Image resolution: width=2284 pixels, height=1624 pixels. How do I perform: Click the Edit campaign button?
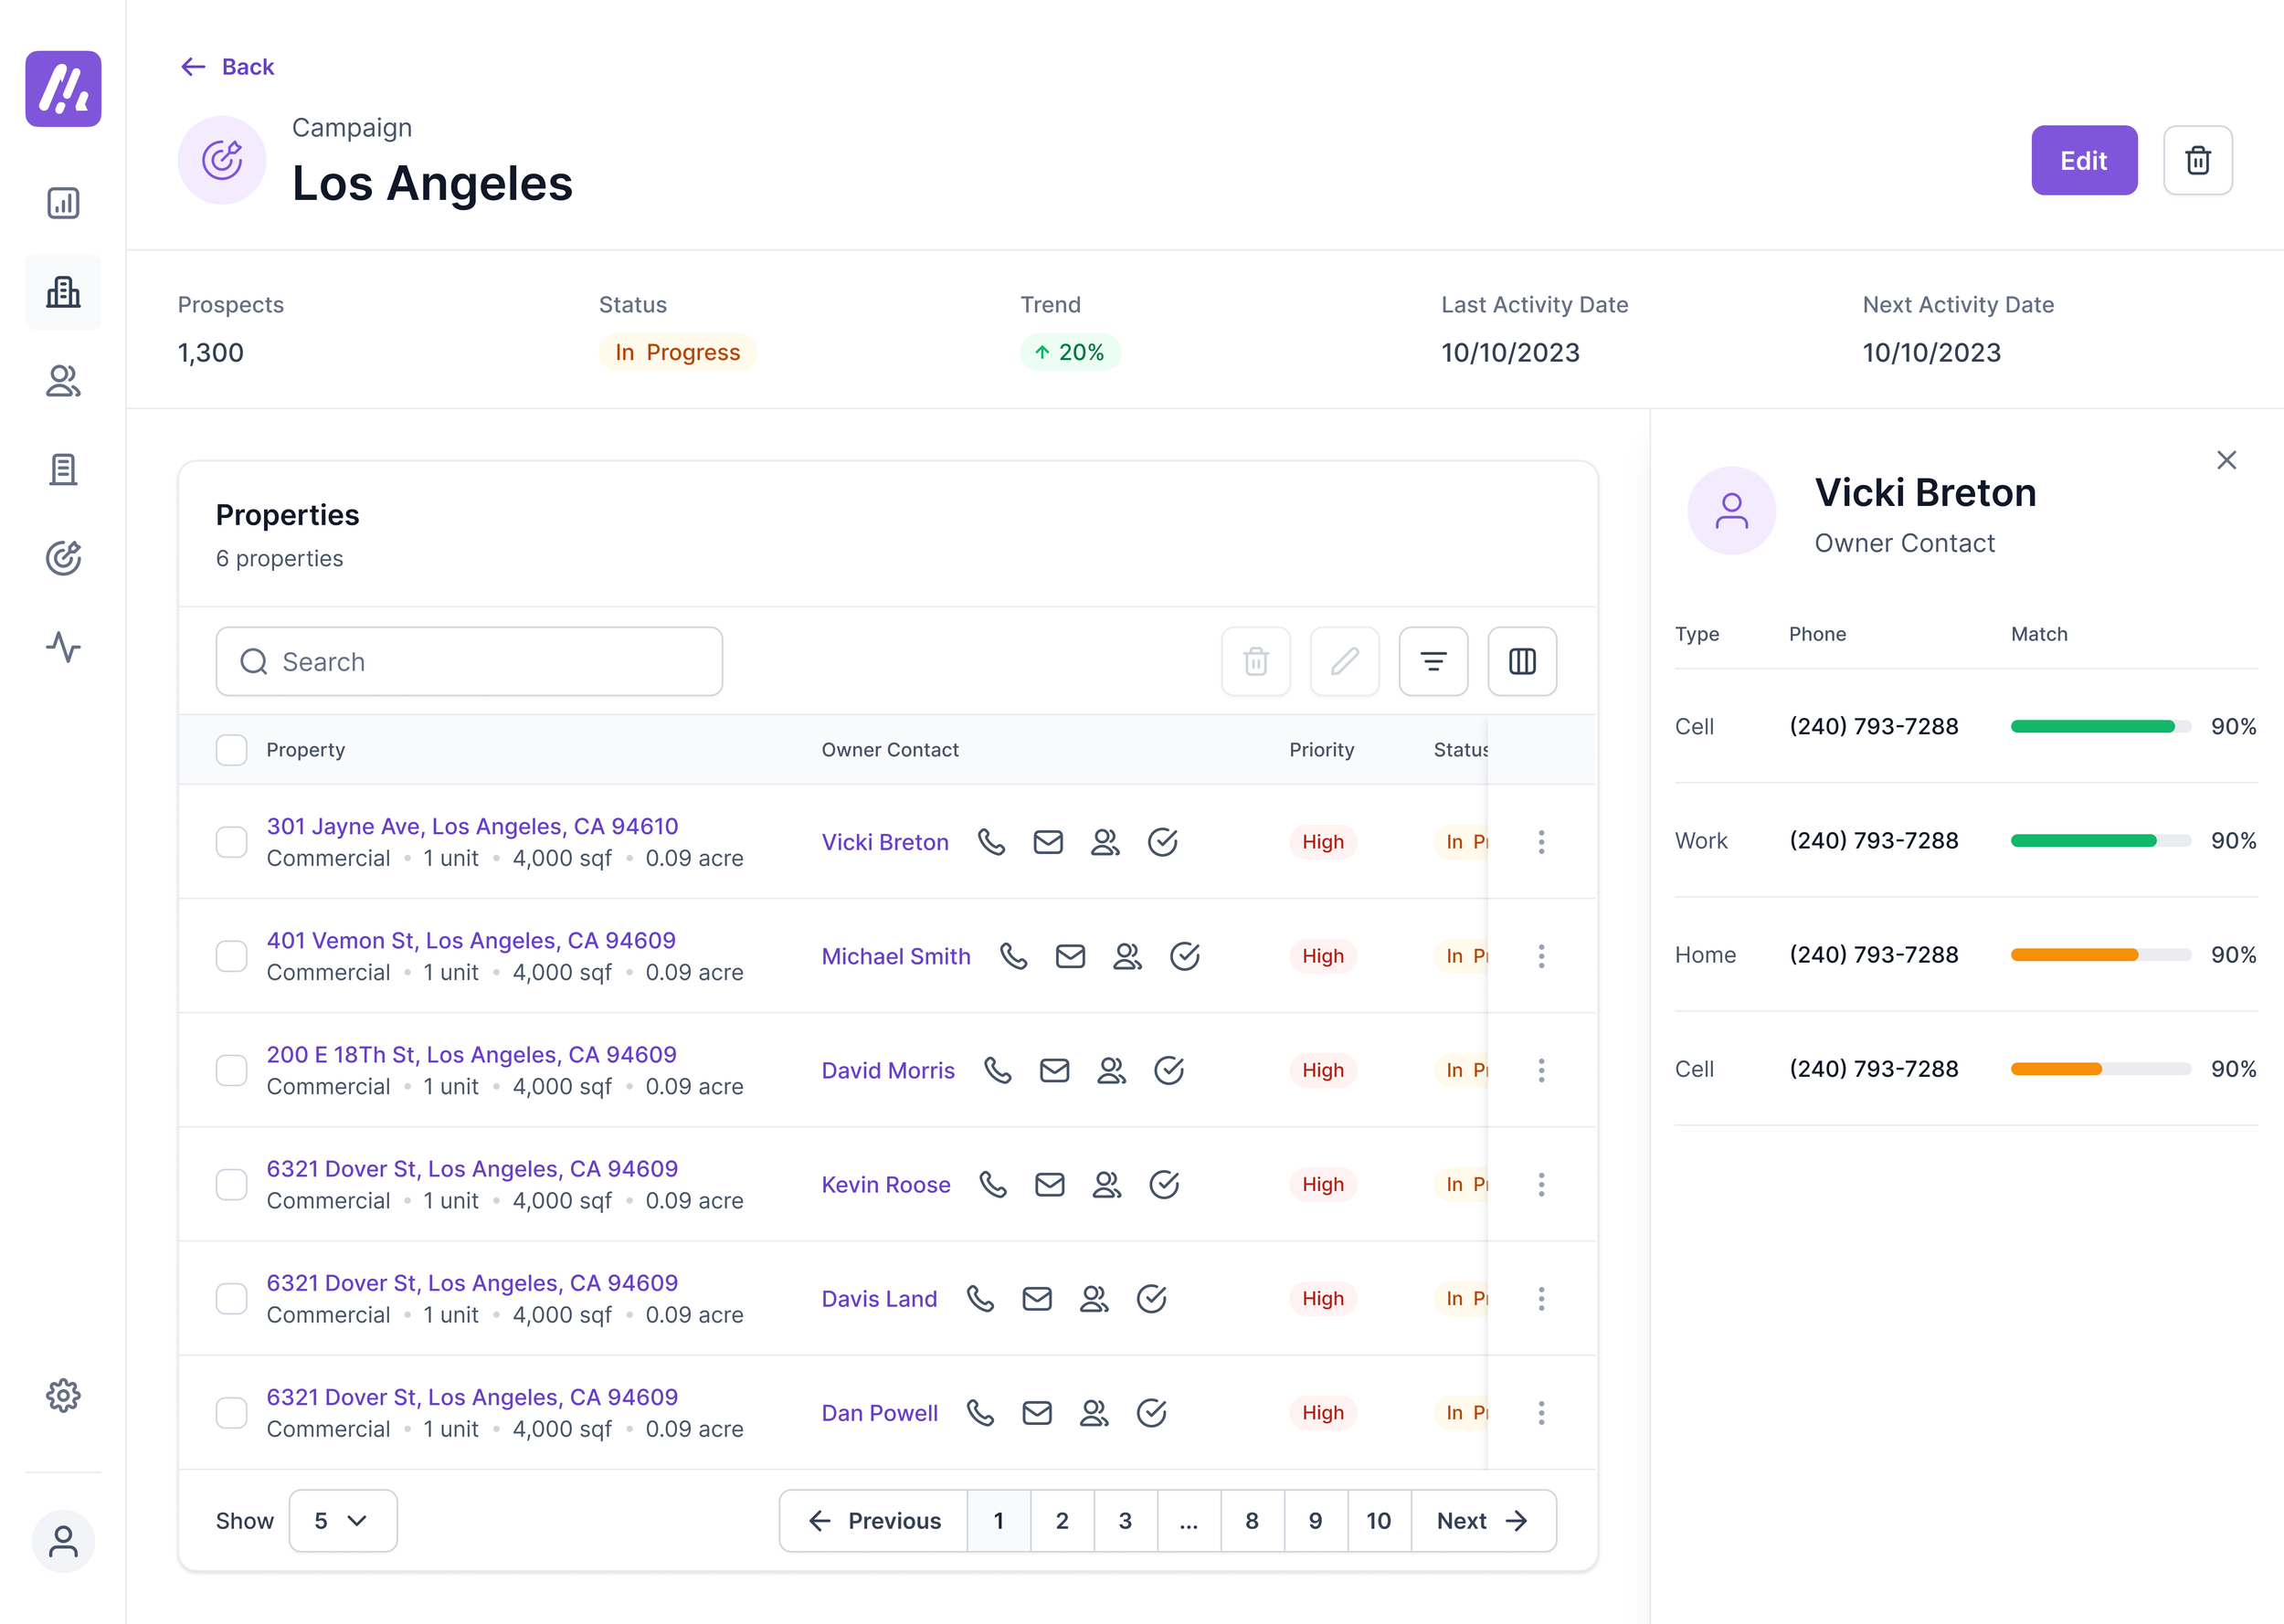[x=2083, y=160]
